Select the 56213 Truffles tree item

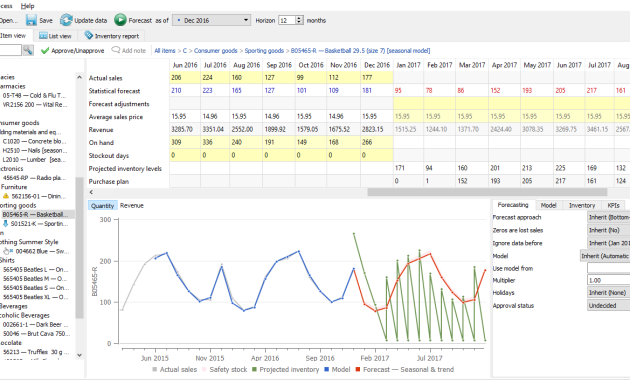(36, 352)
